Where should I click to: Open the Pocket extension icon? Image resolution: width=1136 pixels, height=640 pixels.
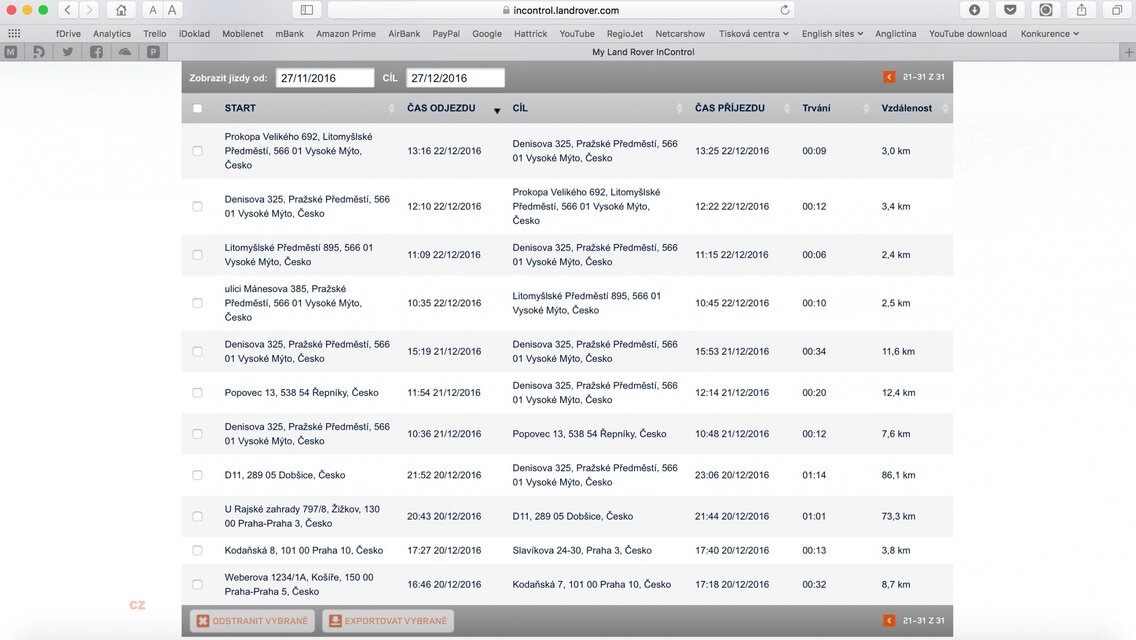point(1010,10)
